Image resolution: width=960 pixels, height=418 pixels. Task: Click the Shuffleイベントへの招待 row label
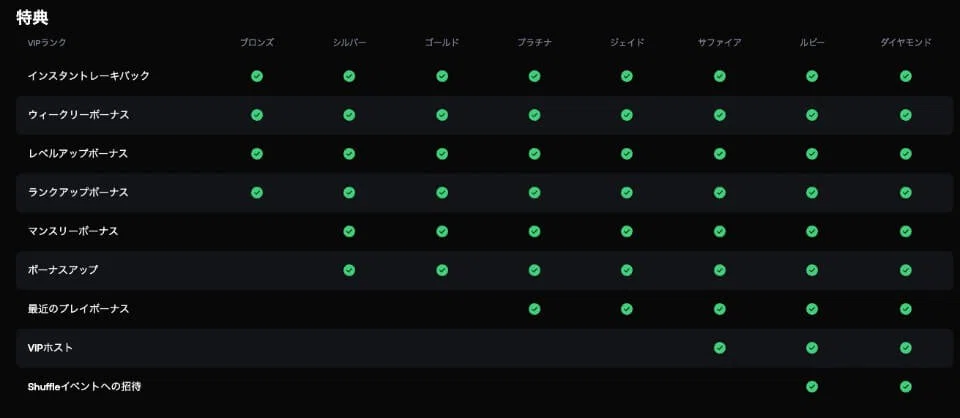point(84,386)
